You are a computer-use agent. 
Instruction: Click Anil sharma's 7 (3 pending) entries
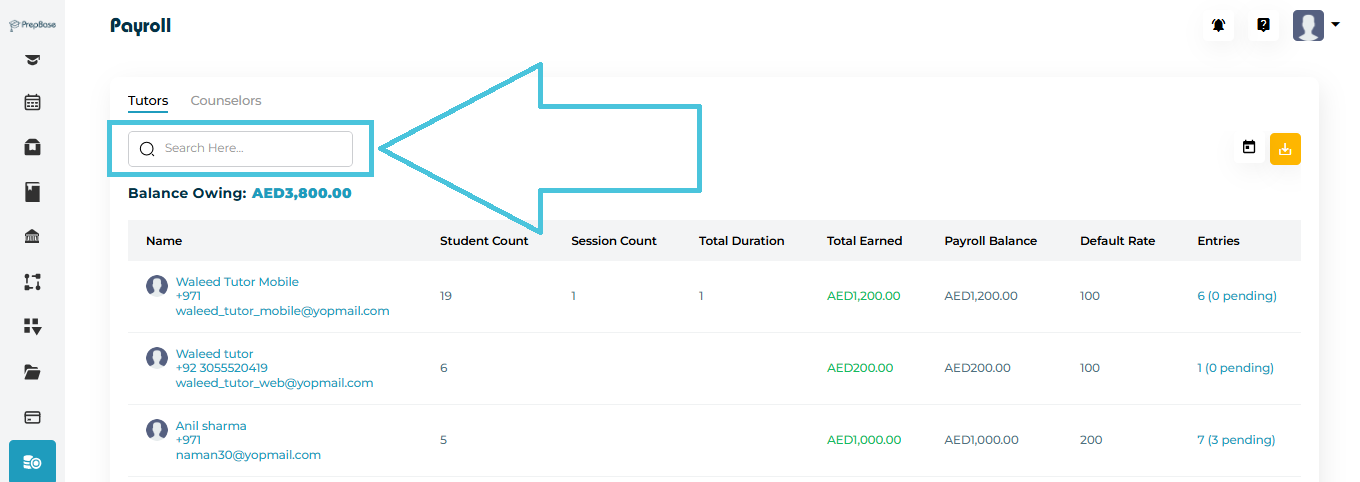[x=1236, y=440]
